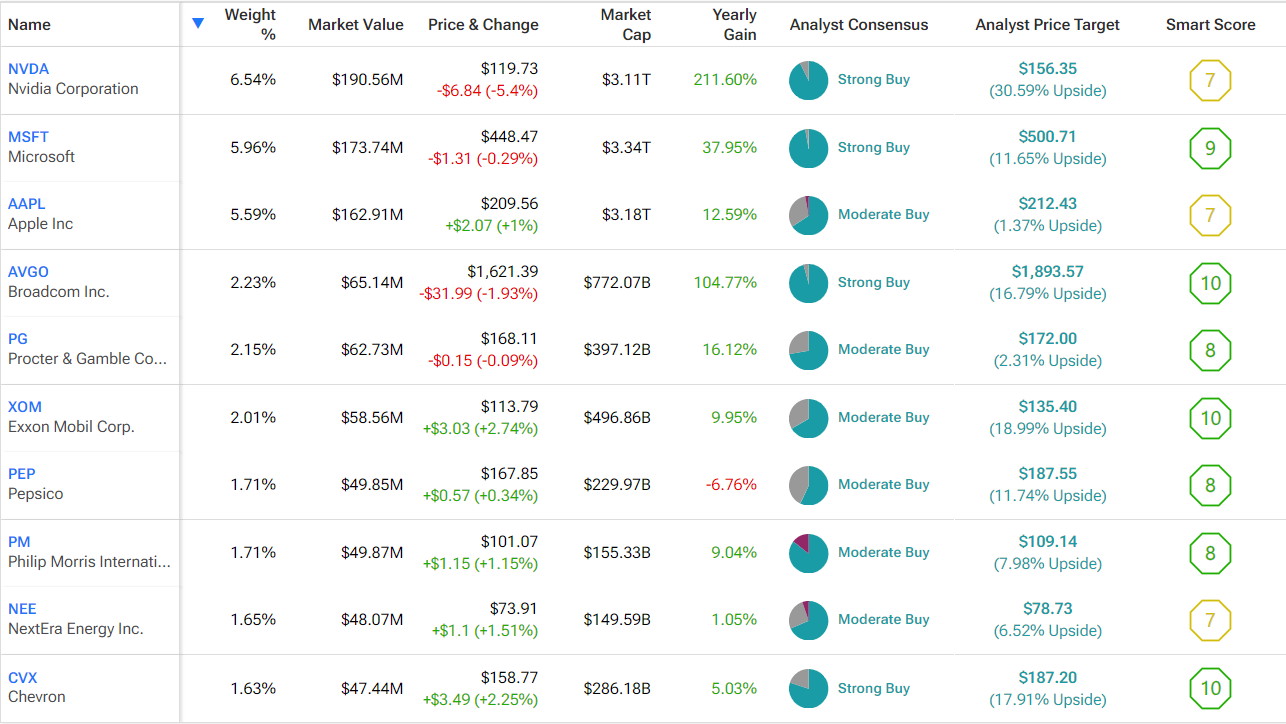Sort by Price & Change header
The width and height of the screenshot is (1286, 724).
pyautogui.click(x=483, y=24)
